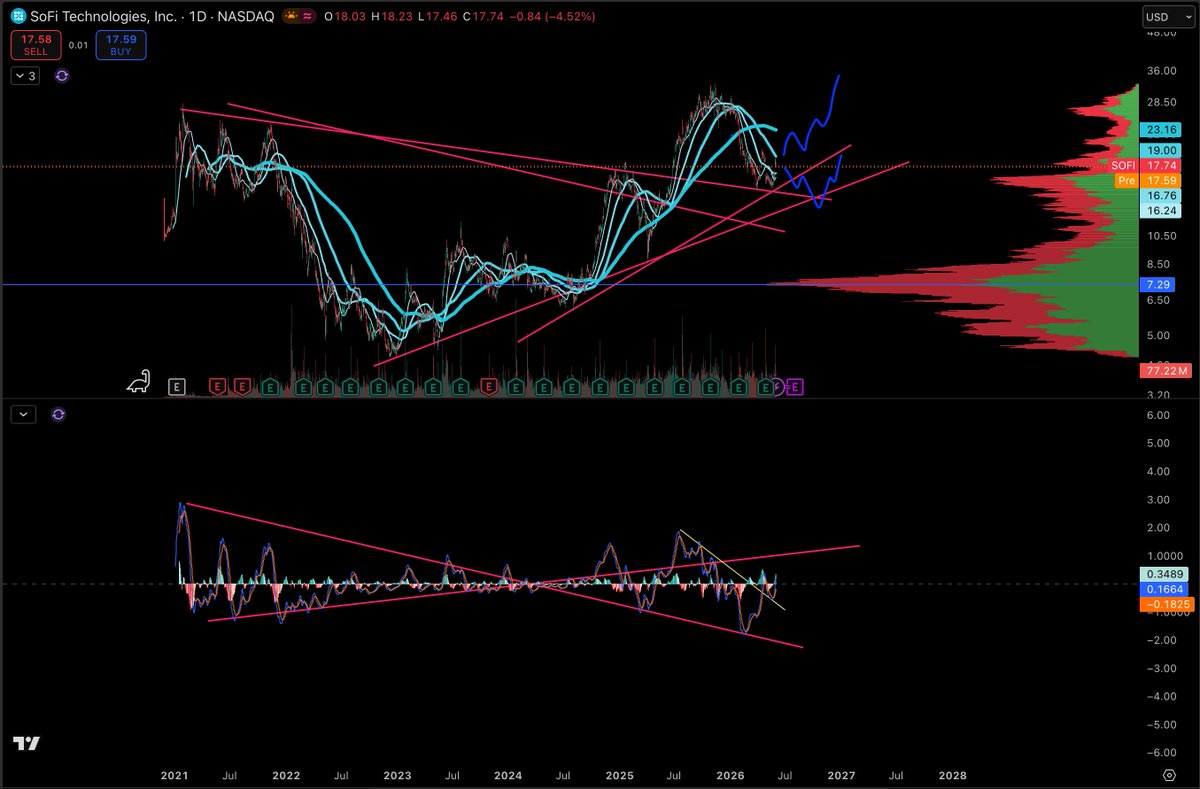This screenshot has width=1200, height=789.
Task: Open chart settings gear icon
Action: point(1169,775)
